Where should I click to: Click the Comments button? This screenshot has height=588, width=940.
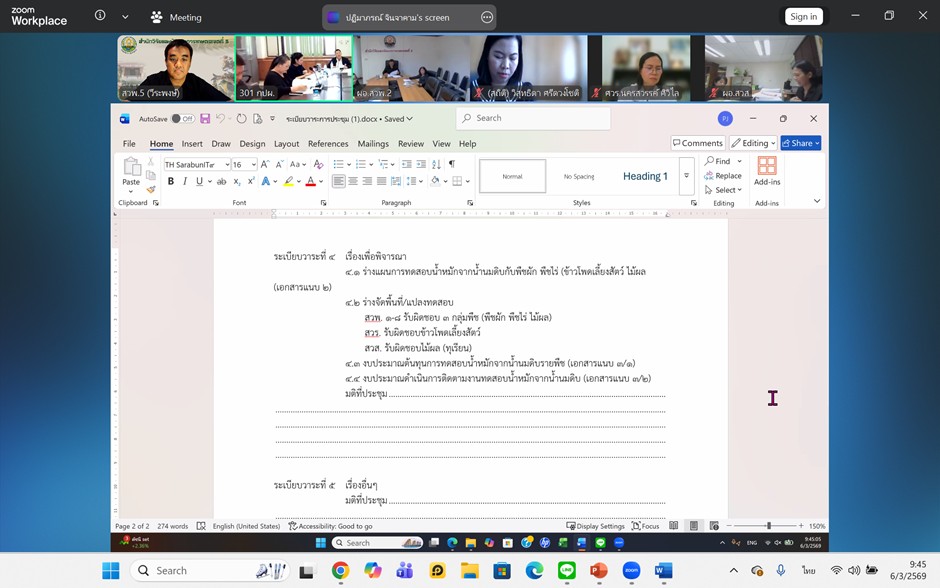698,143
